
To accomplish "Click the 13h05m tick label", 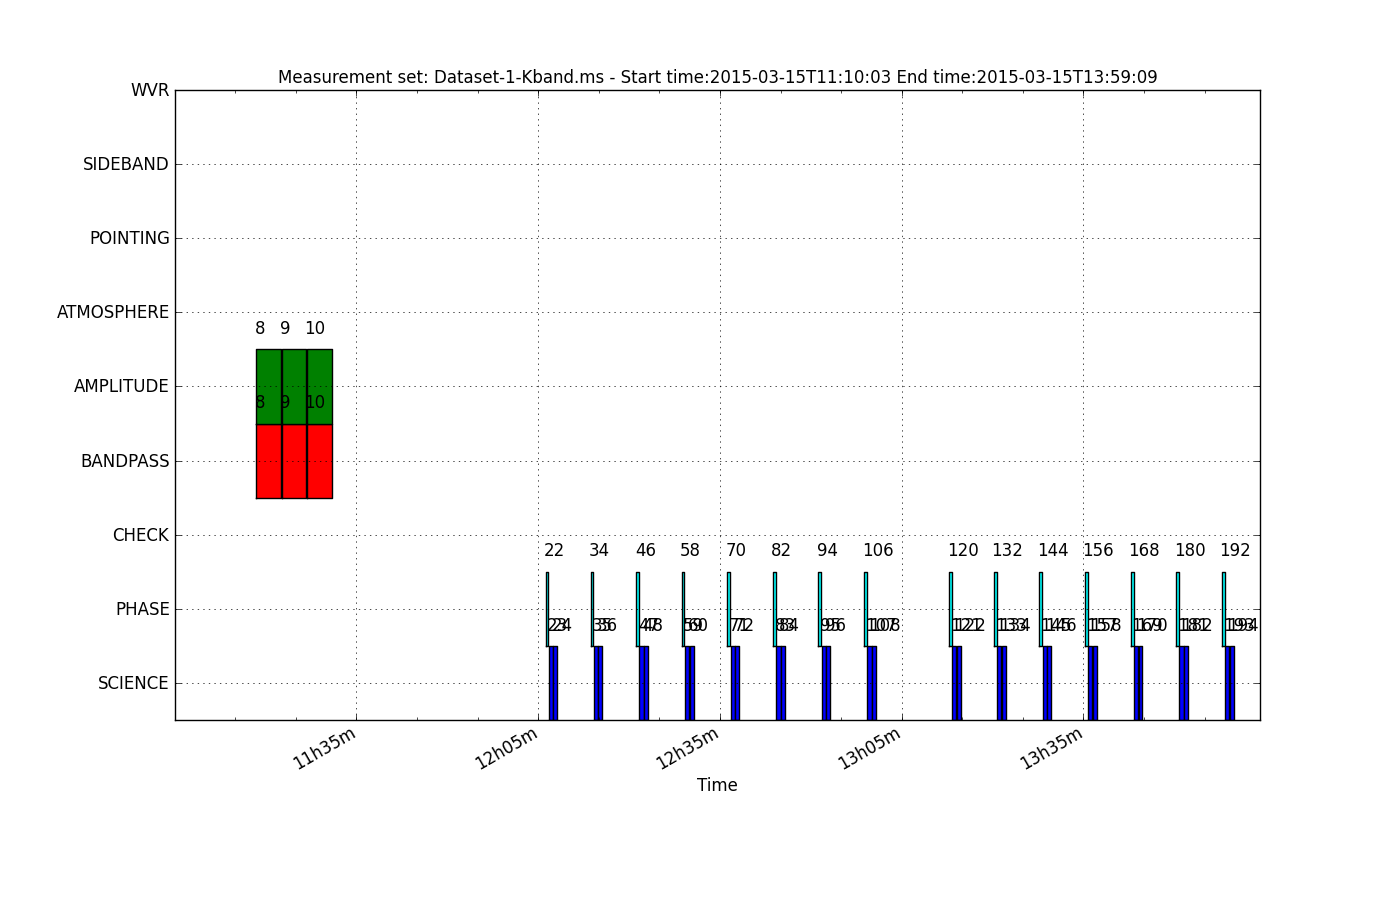I will (x=870, y=748).
